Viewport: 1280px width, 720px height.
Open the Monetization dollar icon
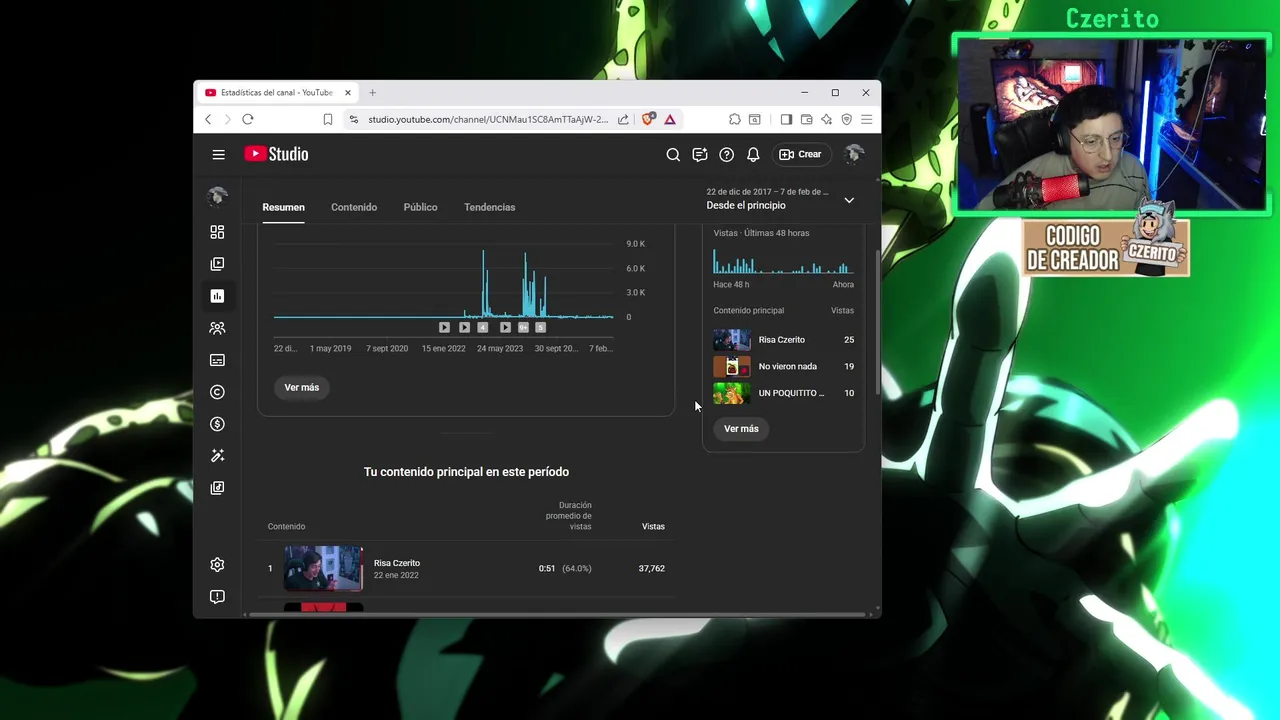[x=217, y=424]
